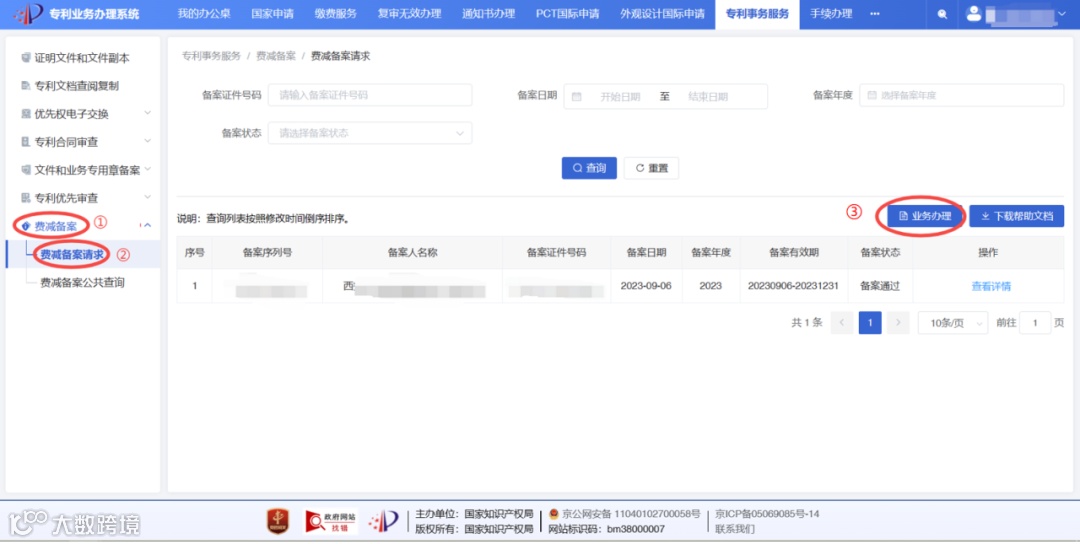Go to previous page arrow
The width and height of the screenshot is (1080, 544).
point(842,323)
